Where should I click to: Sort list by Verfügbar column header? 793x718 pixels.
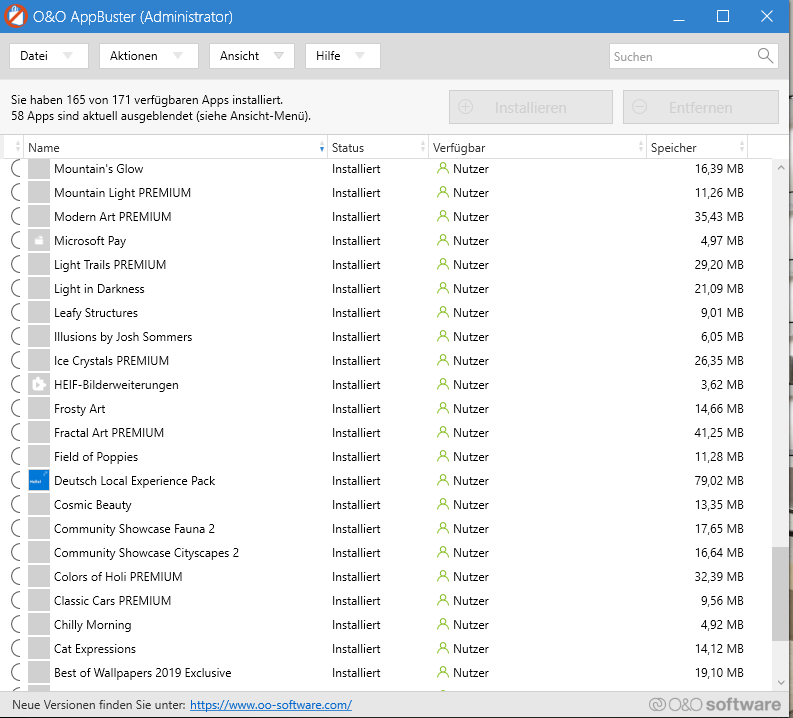click(x=537, y=148)
